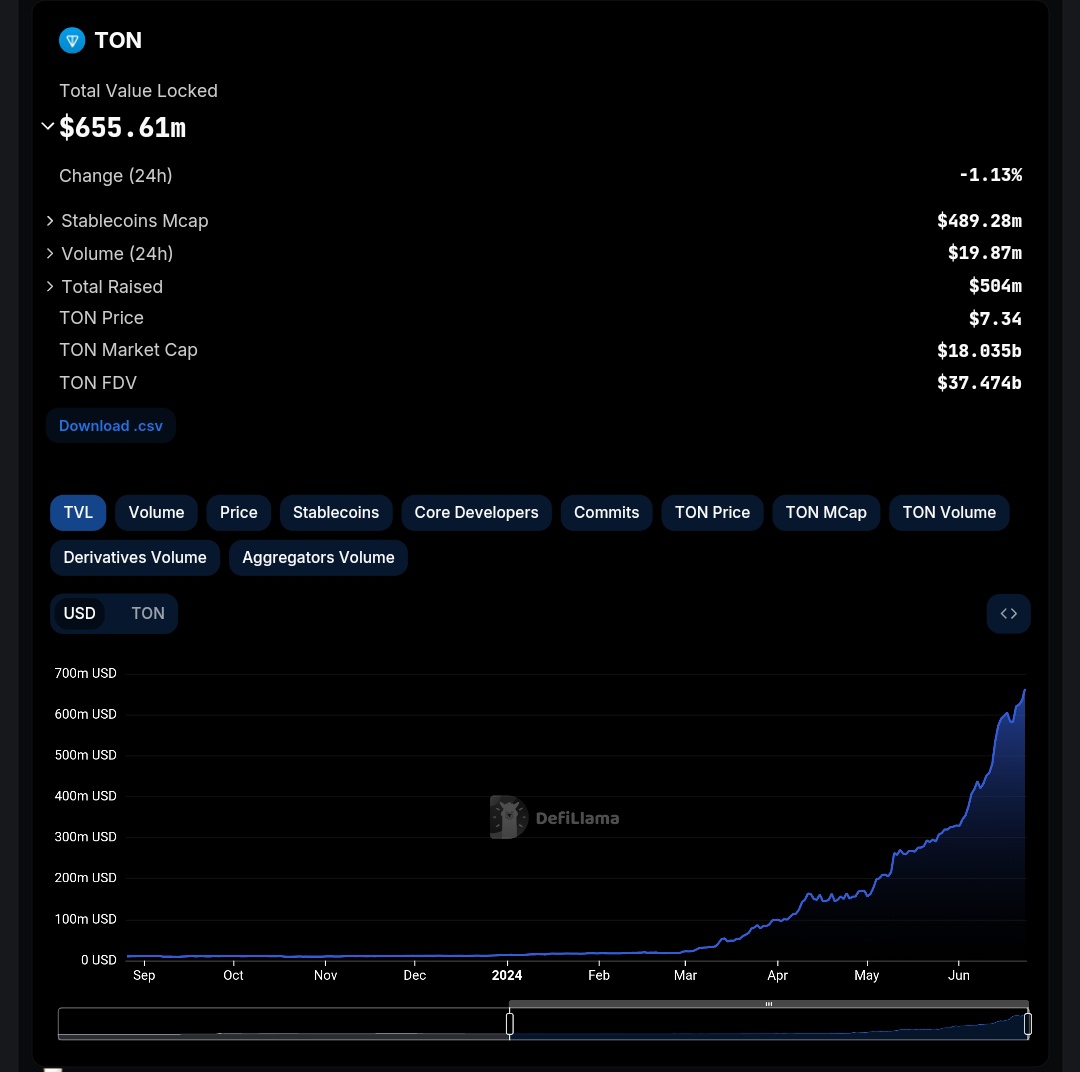Open the embed chart code icon
1080x1072 pixels.
point(1008,613)
